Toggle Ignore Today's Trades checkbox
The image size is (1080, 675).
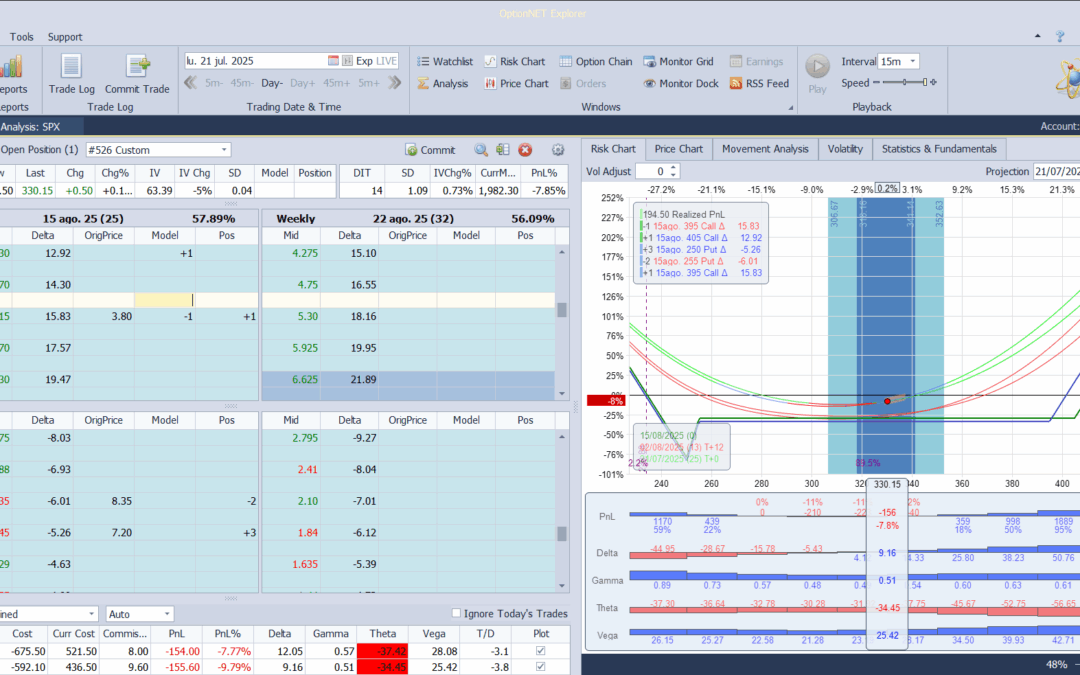[455, 613]
